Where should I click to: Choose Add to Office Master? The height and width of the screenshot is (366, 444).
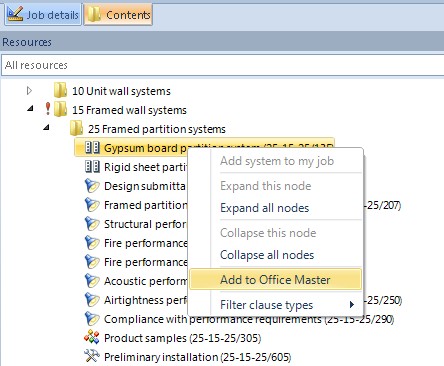(x=275, y=279)
